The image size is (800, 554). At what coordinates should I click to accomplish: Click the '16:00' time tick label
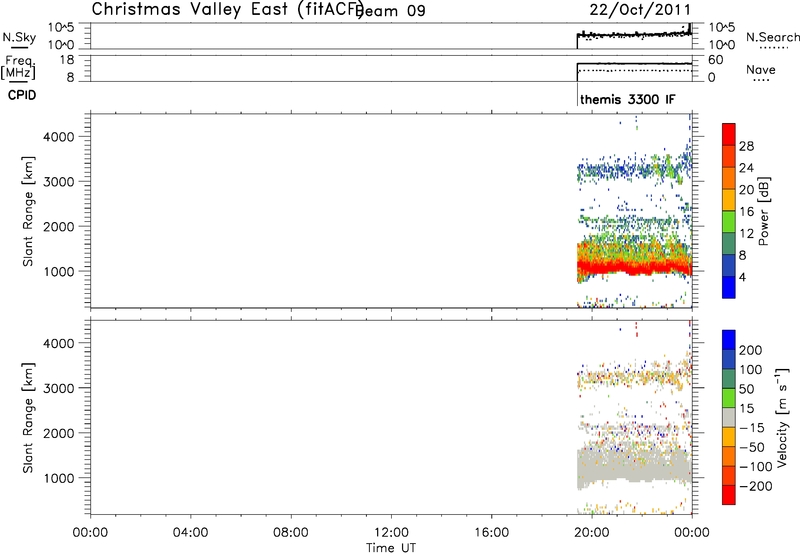[x=491, y=533]
